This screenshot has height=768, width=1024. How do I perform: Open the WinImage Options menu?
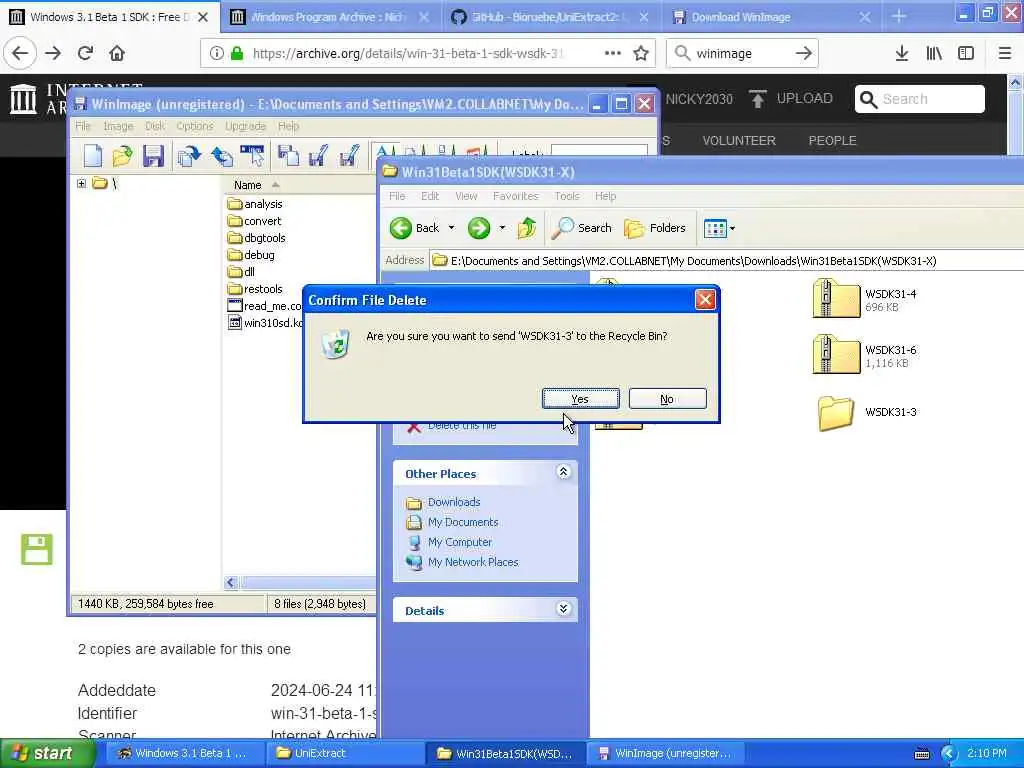point(195,126)
